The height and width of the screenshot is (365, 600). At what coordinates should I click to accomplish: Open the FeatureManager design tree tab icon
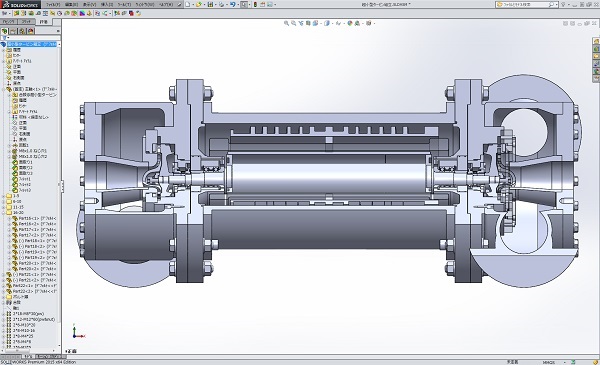[5, 31]
